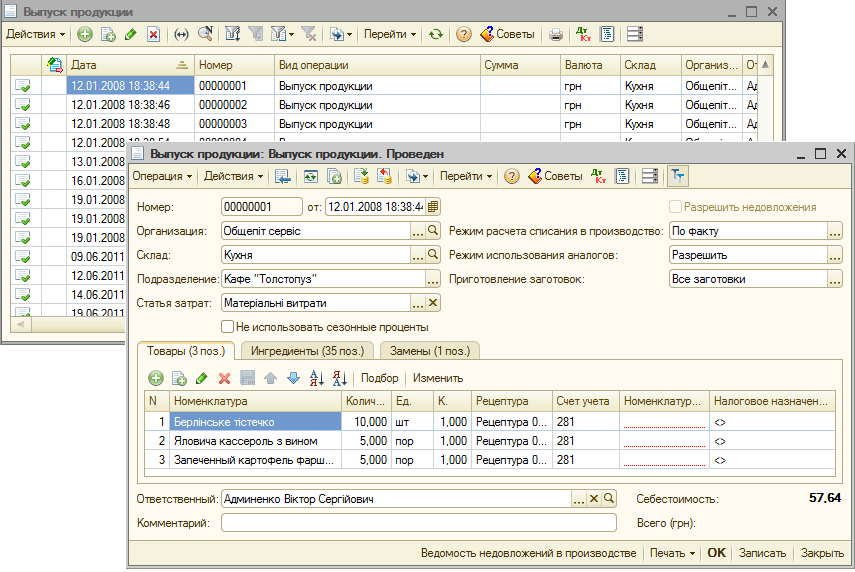Click Дт/Кт postings icon in list window
This screenshot has height=572, width=855.
tap(583, 34)
